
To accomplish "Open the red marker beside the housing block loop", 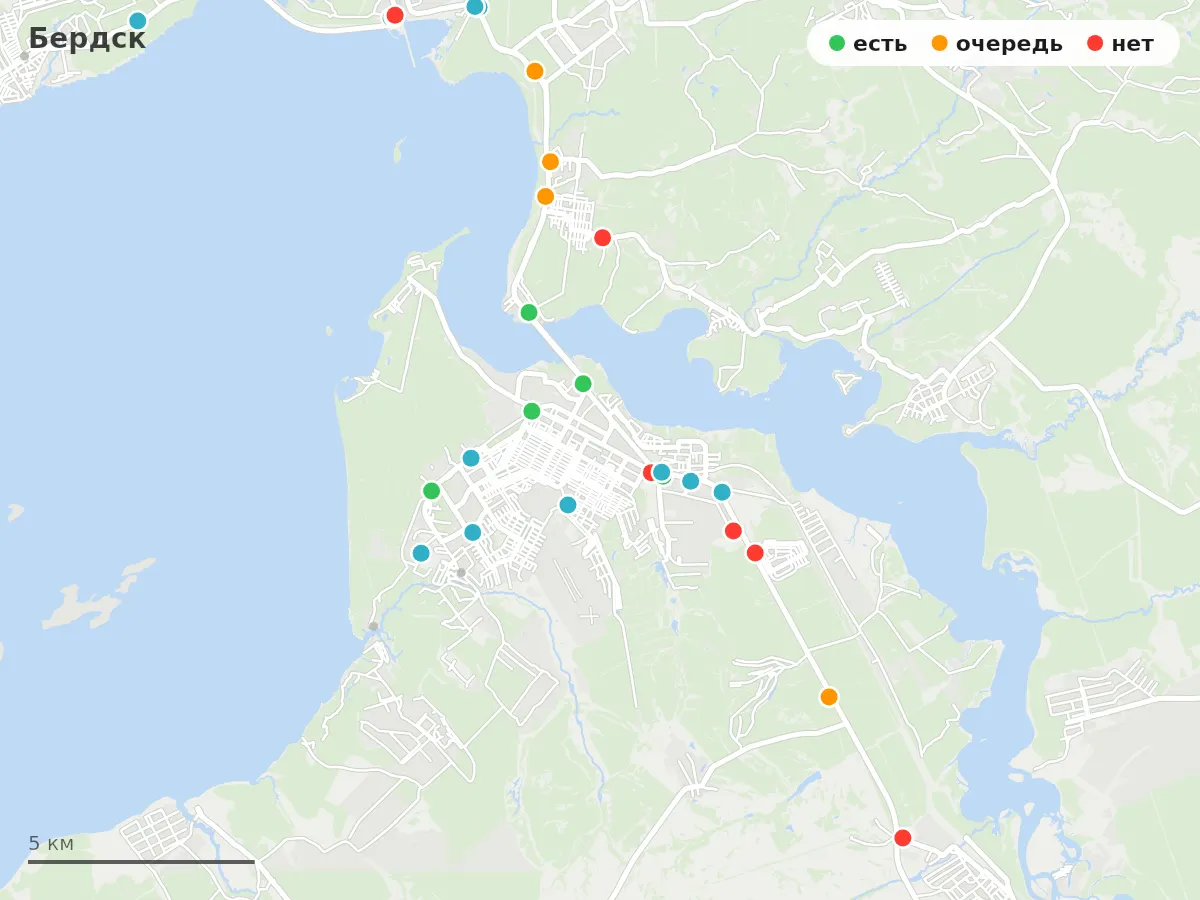I will tap(755, 553).
